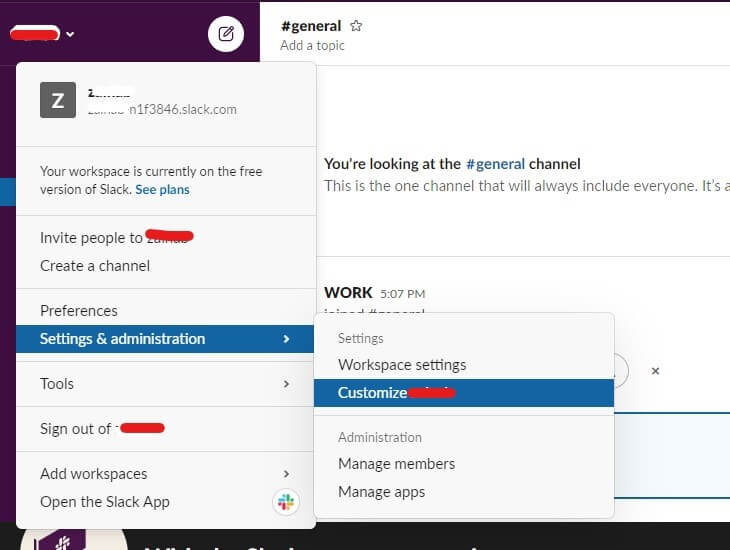The width and height of the screenshot is (730, 550).
Task: Click the Z workspace avatar
Action: point(57,100)
